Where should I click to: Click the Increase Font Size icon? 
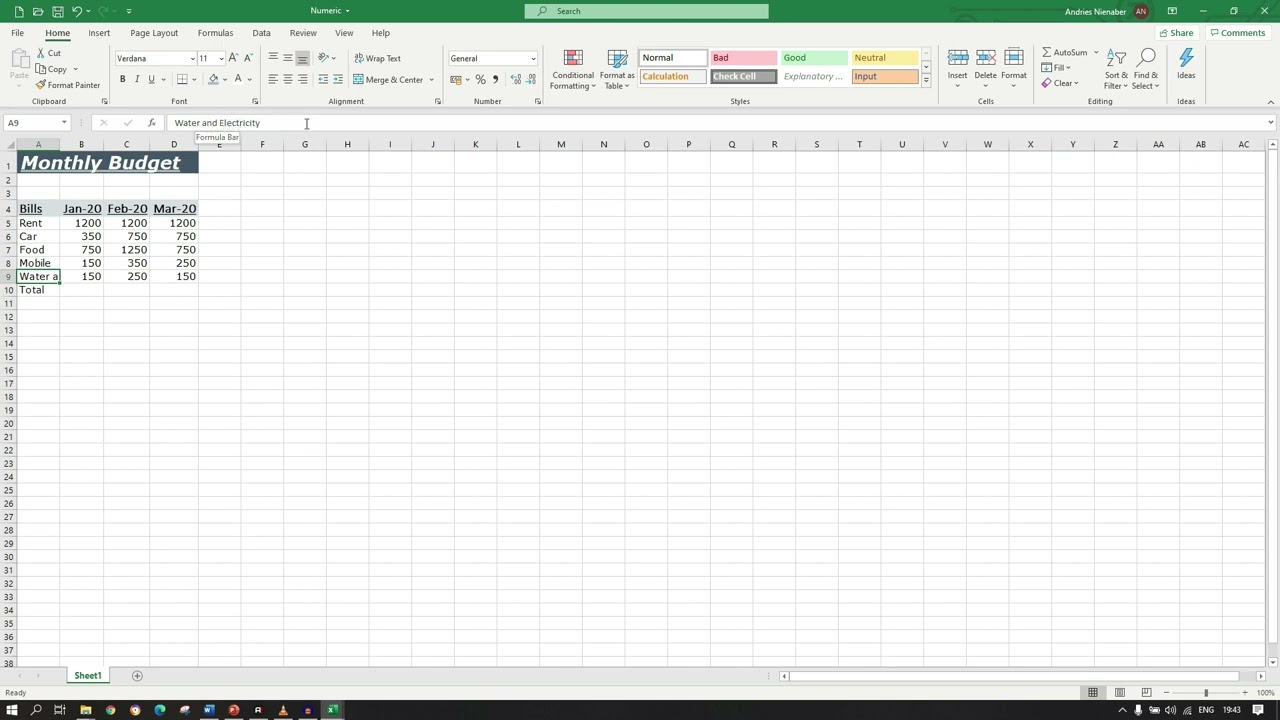tap(233, 58)
